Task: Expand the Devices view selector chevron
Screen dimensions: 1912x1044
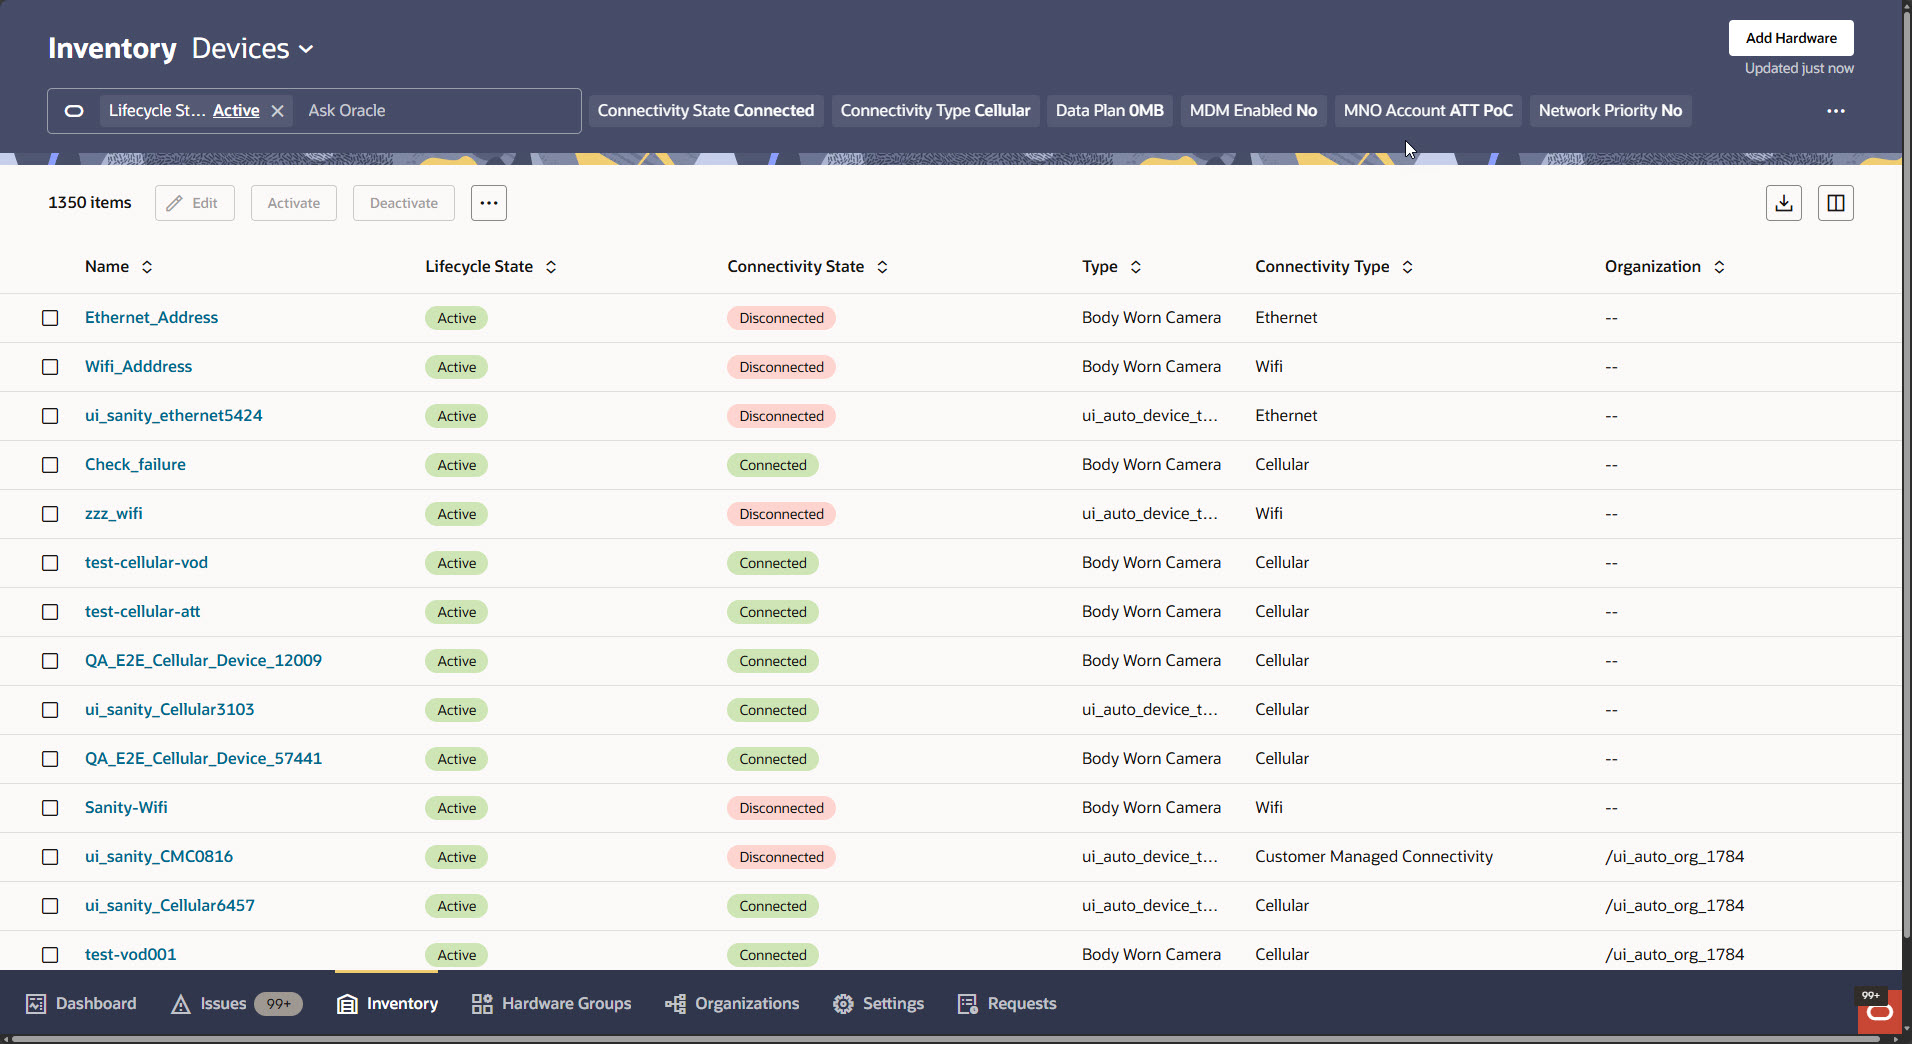Action: [x=306, y=48]
